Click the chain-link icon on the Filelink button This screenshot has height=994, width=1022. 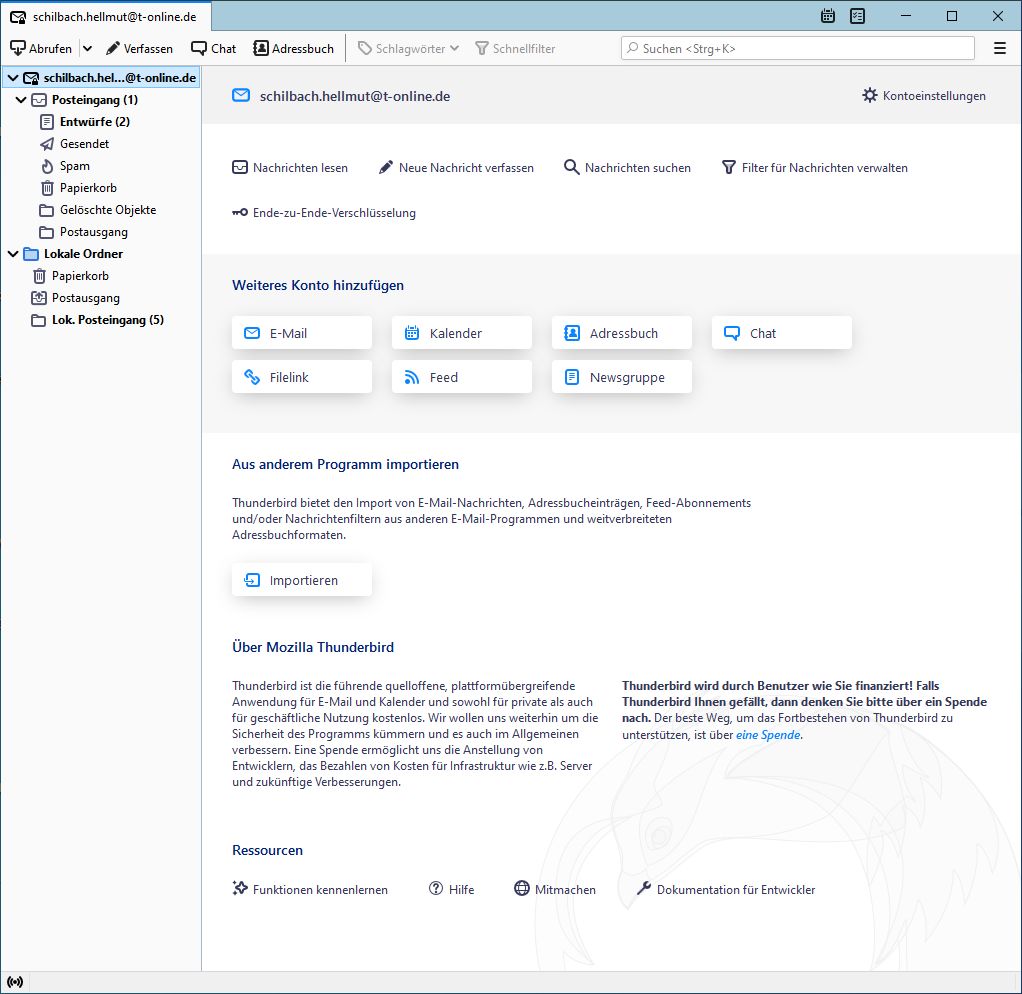252,377
